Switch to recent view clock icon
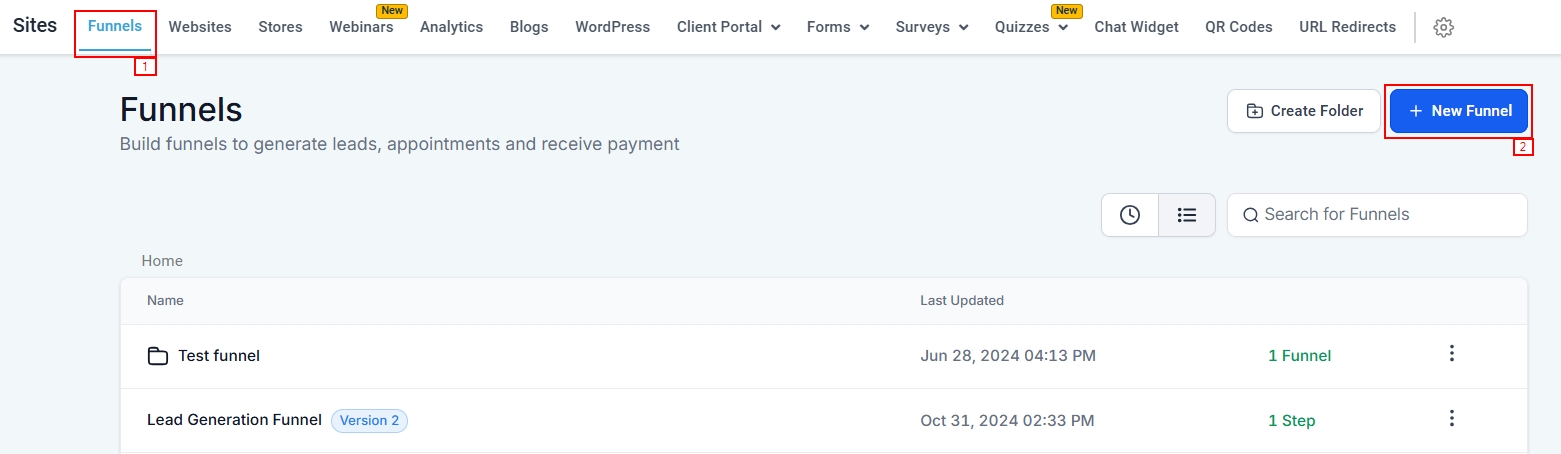 1130,215
